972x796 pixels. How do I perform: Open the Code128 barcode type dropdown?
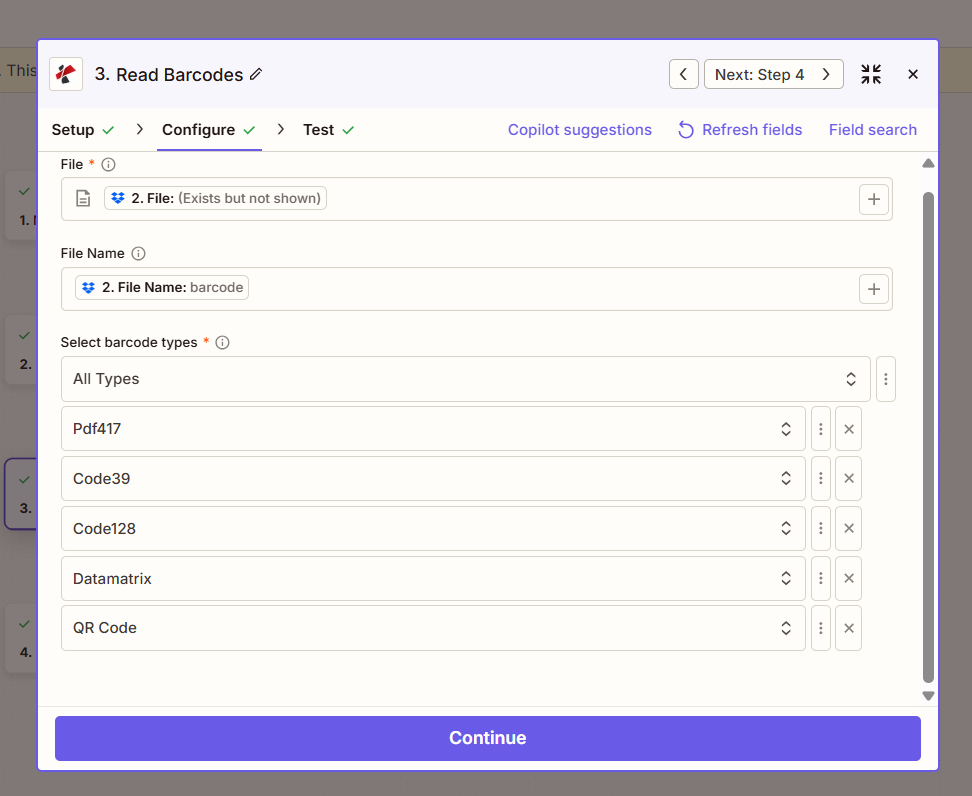click(x=432, y=529)
